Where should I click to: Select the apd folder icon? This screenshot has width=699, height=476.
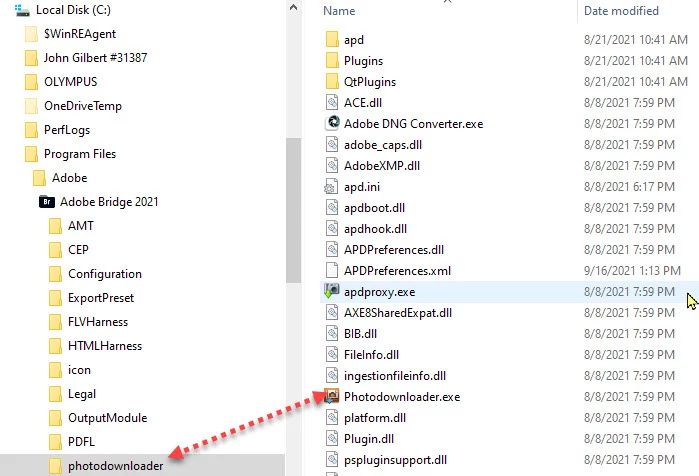[x=332, y=40]
